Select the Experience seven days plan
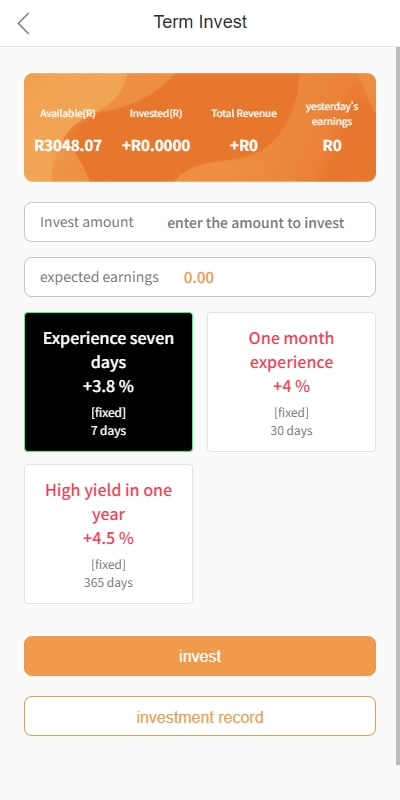 109,382
